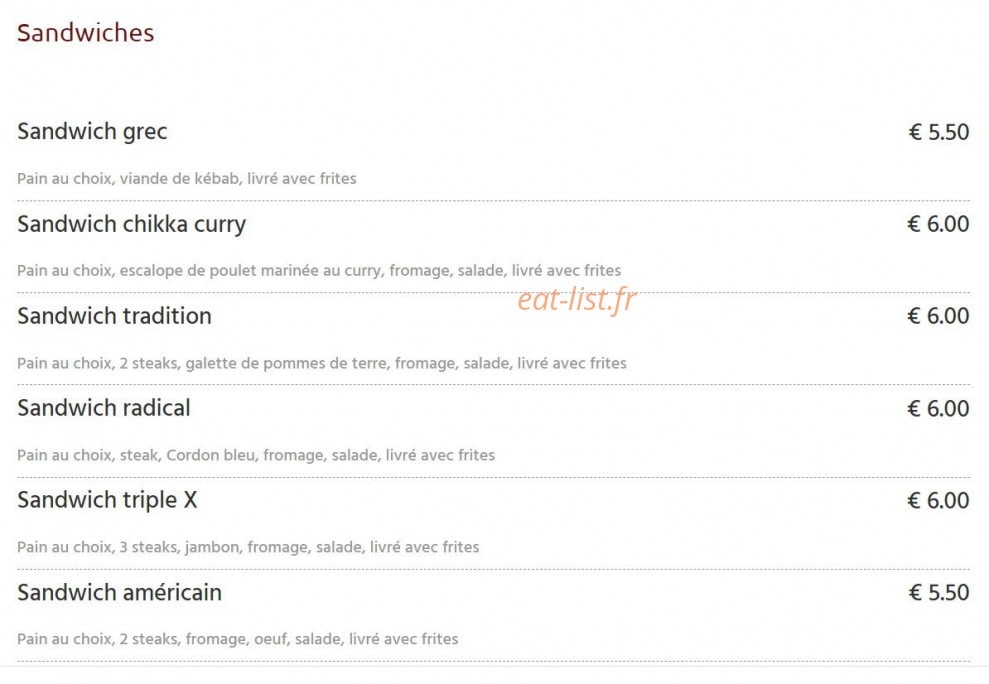Click the price next to Sandwich radical
The width and height of the screenshot is (989, 684).
(x=938, y=408)
